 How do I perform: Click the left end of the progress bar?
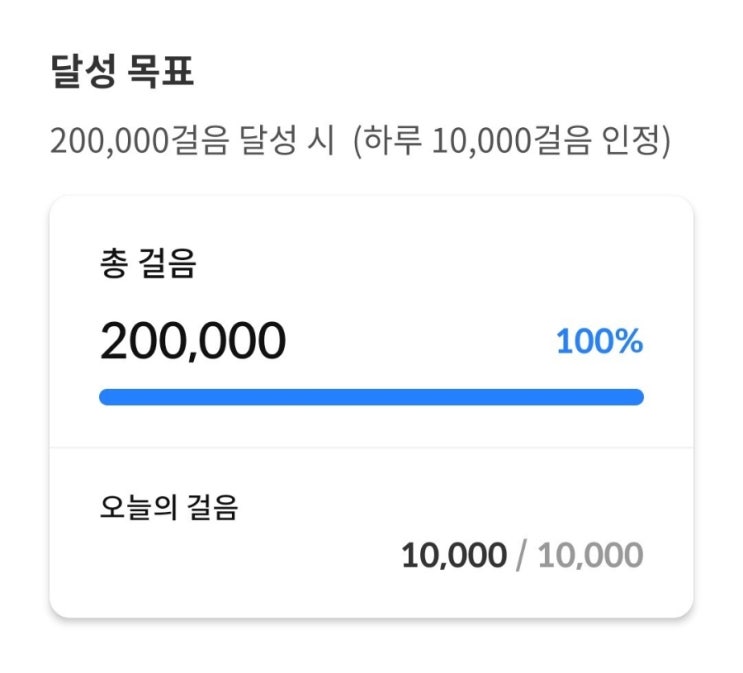point(106,397)
